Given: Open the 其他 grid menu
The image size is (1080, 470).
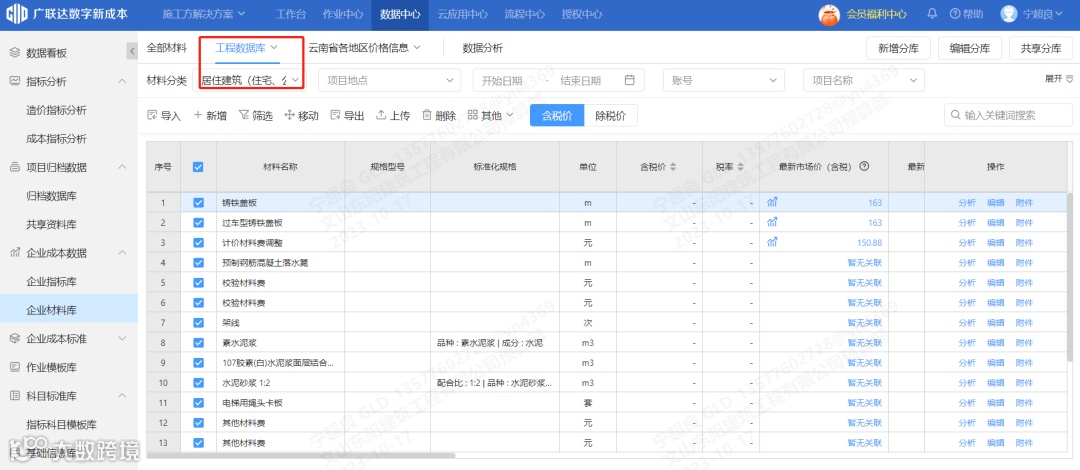Looking at the screenshot, I should pyautogui.click(x=490, y=116).
